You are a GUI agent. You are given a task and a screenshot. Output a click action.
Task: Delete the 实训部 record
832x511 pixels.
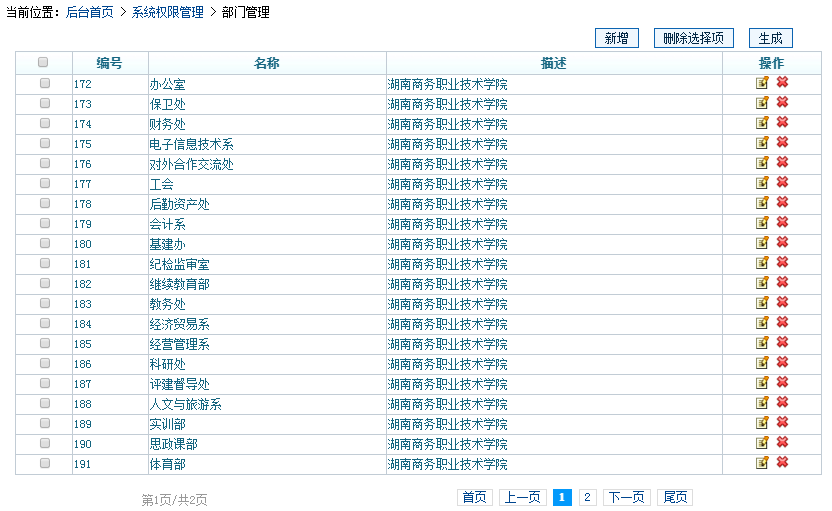782,423
